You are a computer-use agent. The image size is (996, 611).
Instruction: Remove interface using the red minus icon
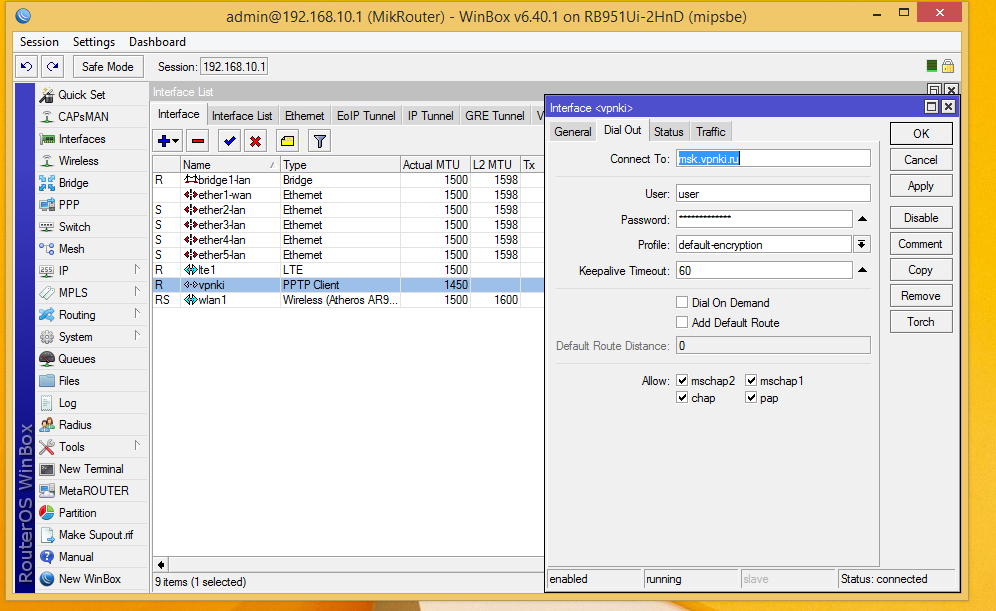point(198,141)
